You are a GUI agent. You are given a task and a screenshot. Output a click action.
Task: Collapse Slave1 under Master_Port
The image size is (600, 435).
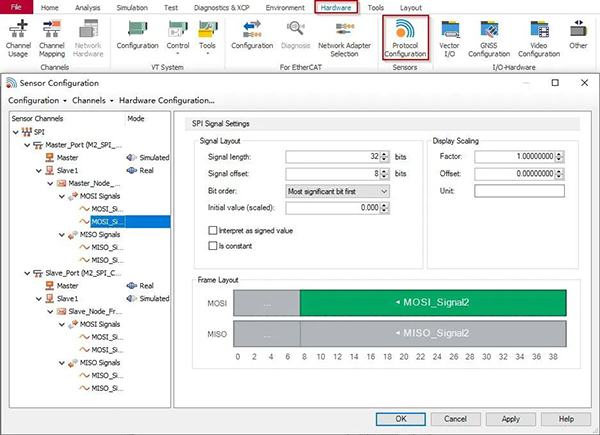39,171
